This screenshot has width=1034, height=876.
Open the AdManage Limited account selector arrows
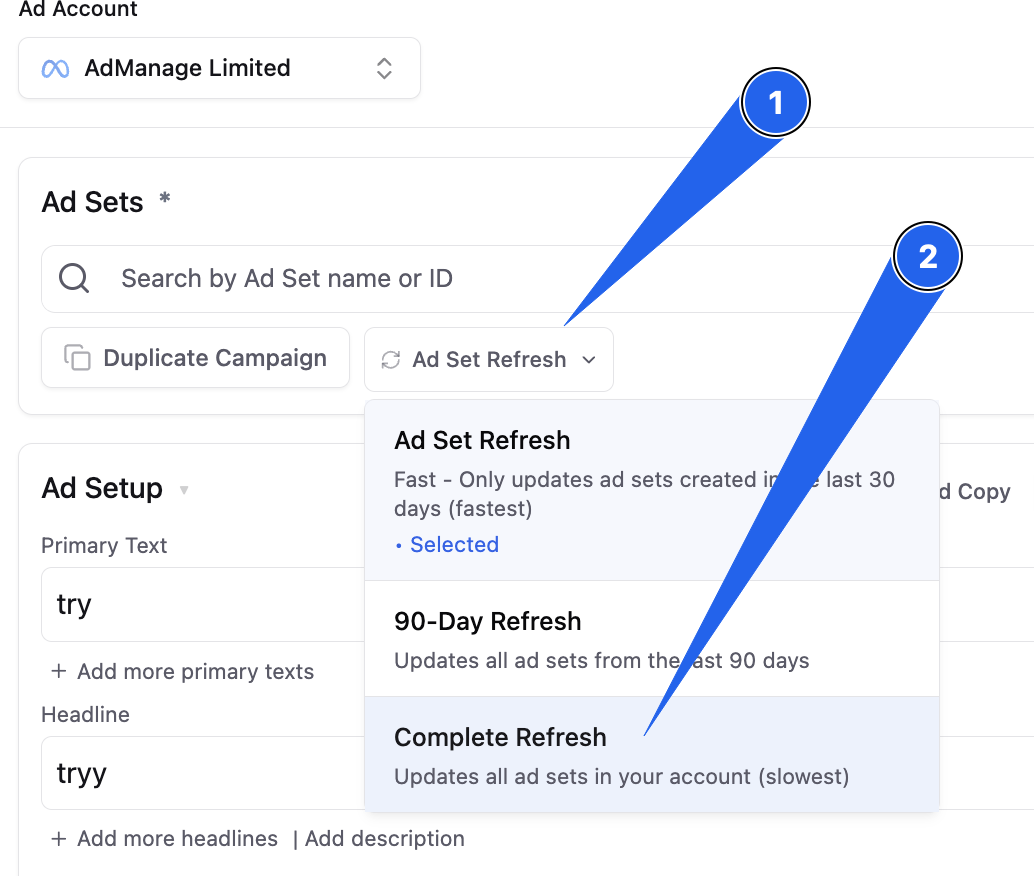(384, 69)
